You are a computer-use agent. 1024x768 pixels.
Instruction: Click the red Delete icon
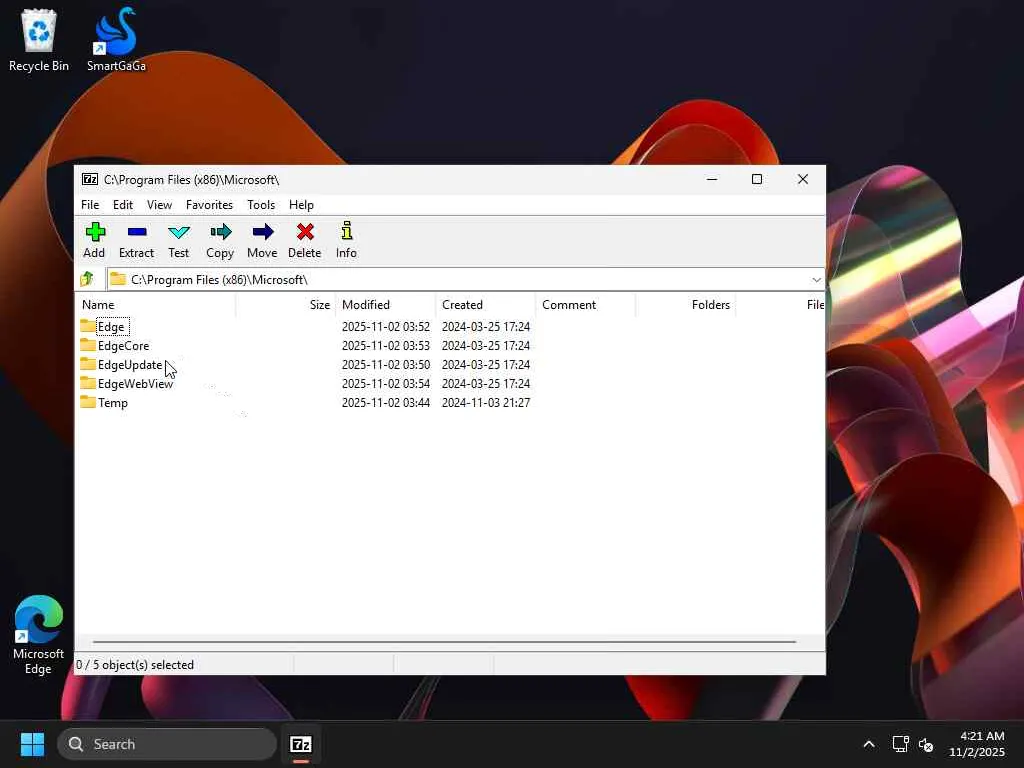click(305, 232)
